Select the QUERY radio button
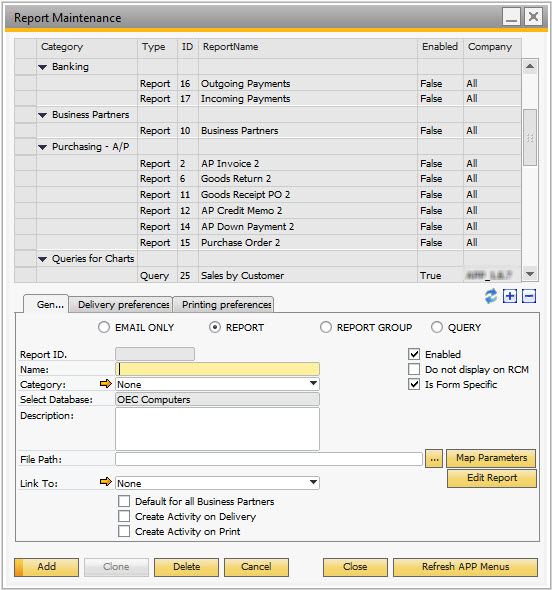Viewport: 552px width, 590px height. pos(436,327)
